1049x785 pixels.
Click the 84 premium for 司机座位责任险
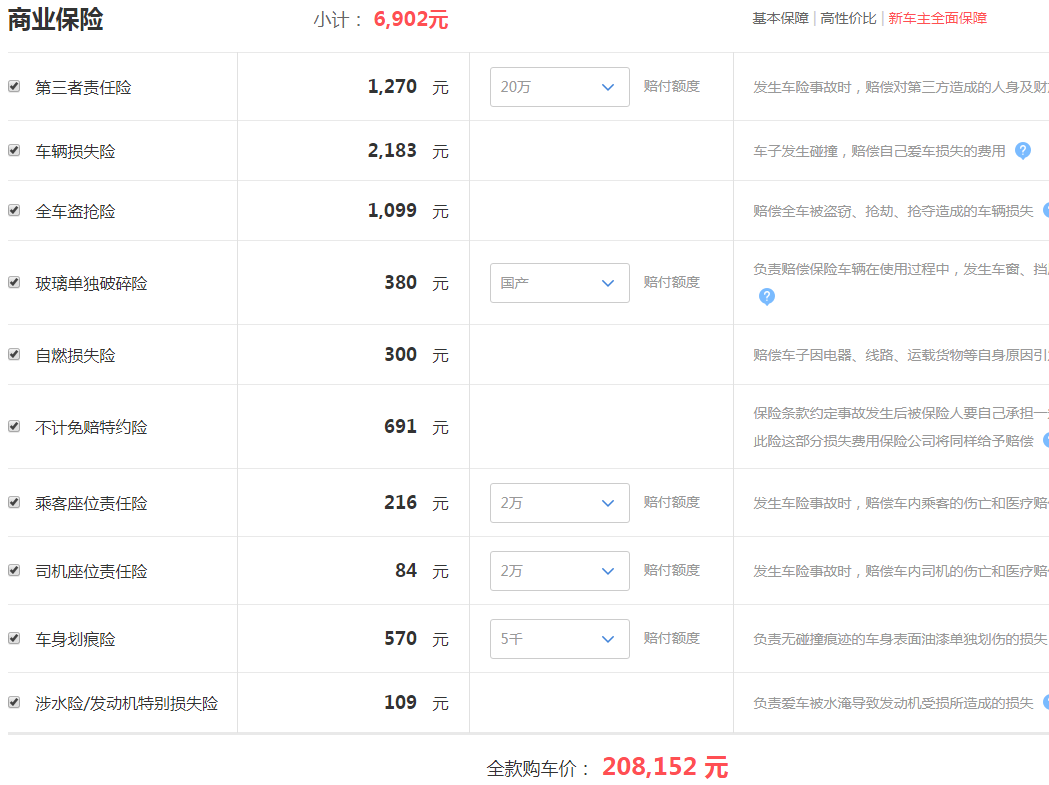click(x=406, y=571)
